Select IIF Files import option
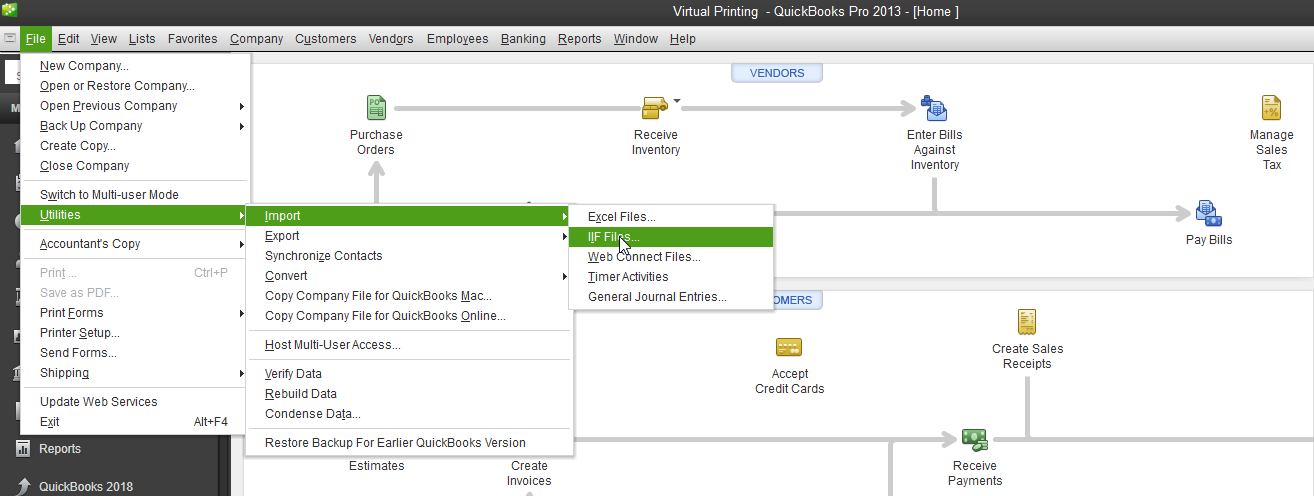The width and height of the screenshot is (1314, 496). point(671,237)
